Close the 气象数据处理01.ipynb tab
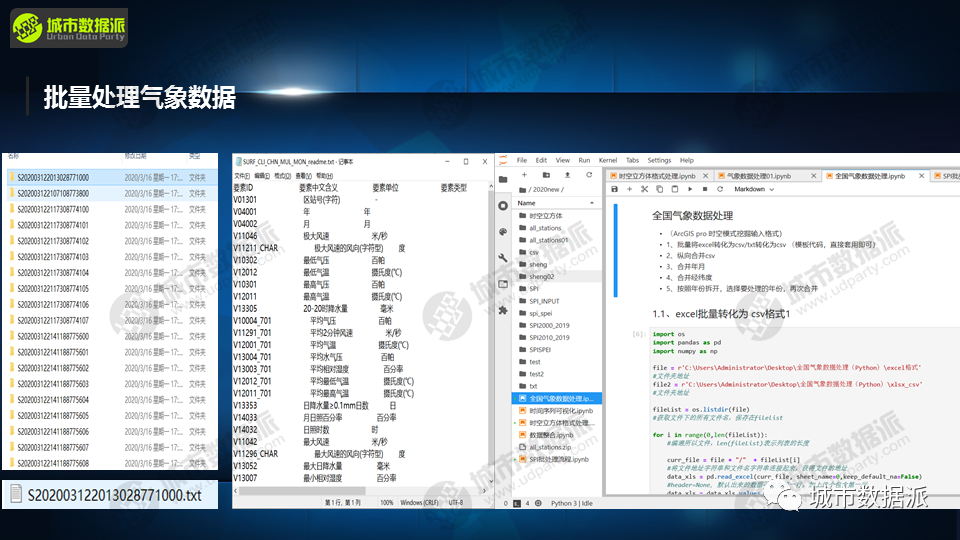The width and height of the screenshot is (960, 540). click(814, 176)
